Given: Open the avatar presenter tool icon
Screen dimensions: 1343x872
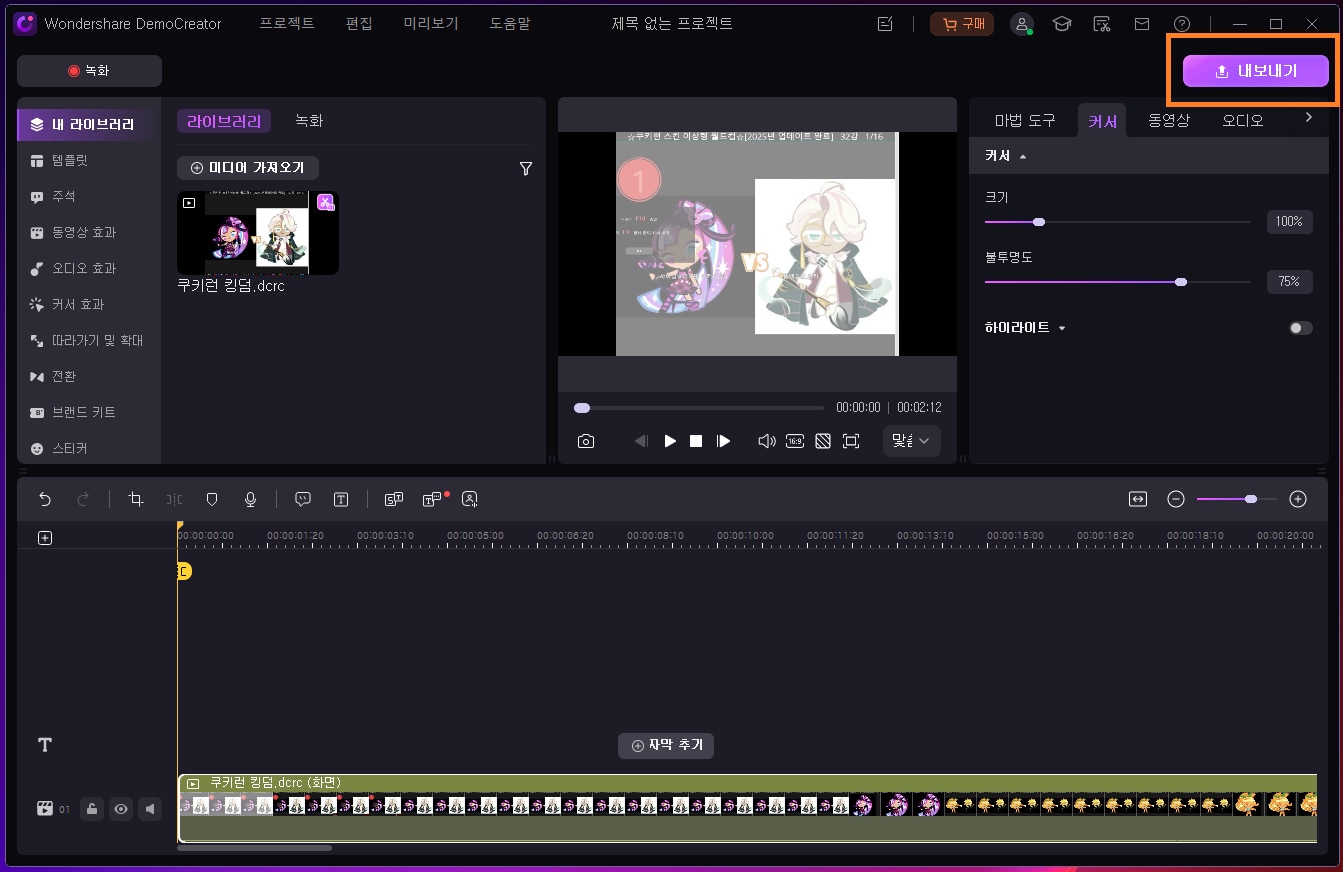Looking at the screenshot, I should [470, 499].
